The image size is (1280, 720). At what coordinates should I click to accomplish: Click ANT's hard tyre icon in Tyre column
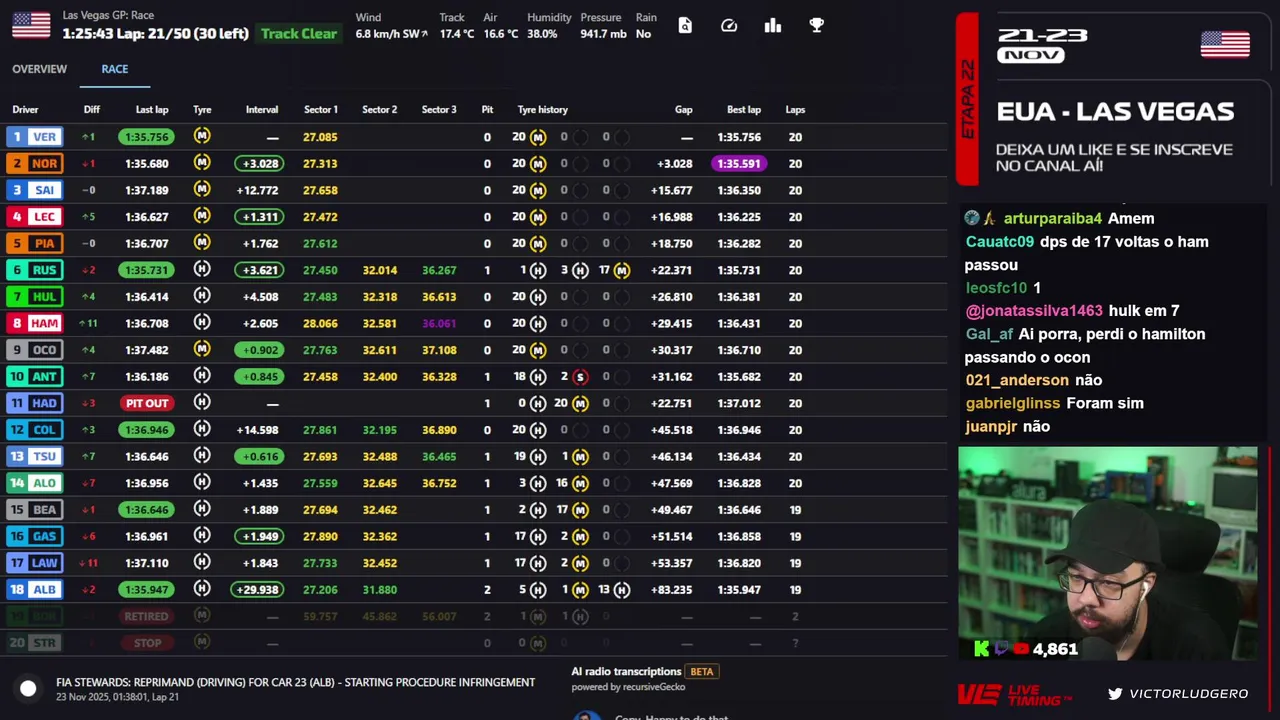point(202,376)
